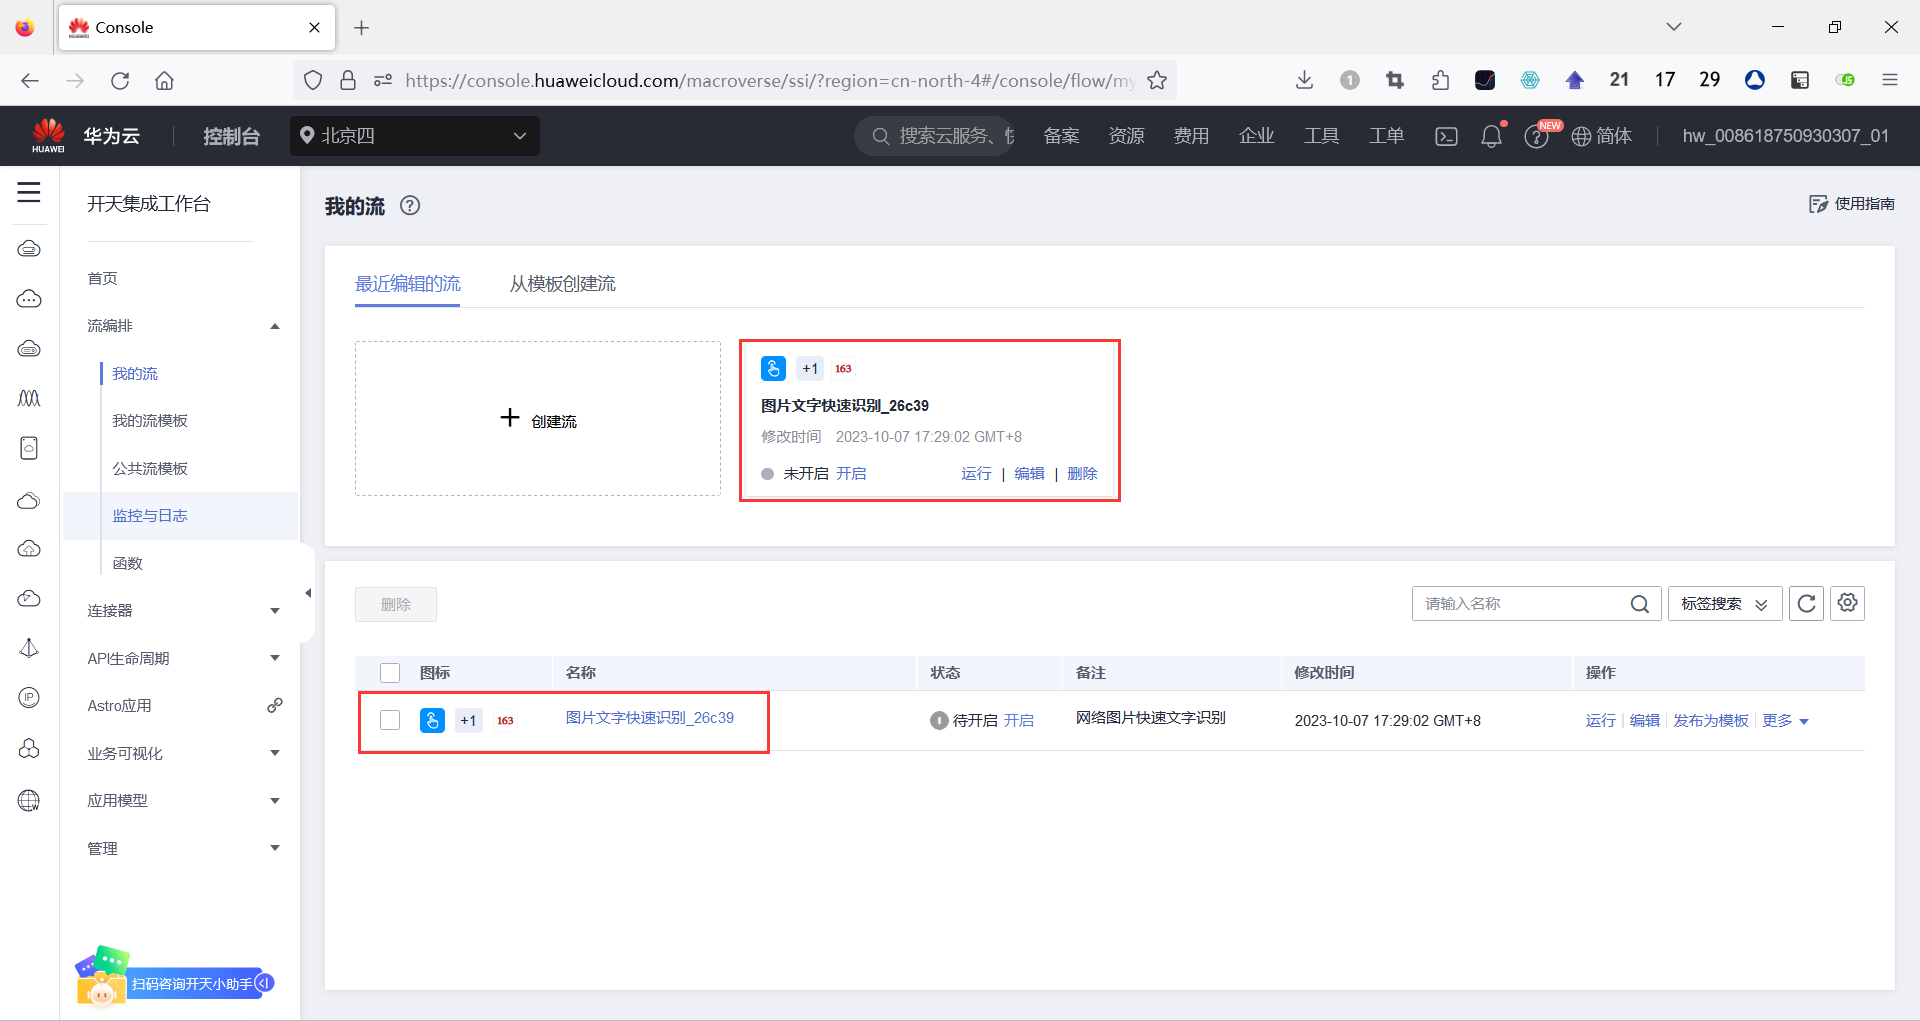Open the 标签搜索 dropdown

(1725, 604)
